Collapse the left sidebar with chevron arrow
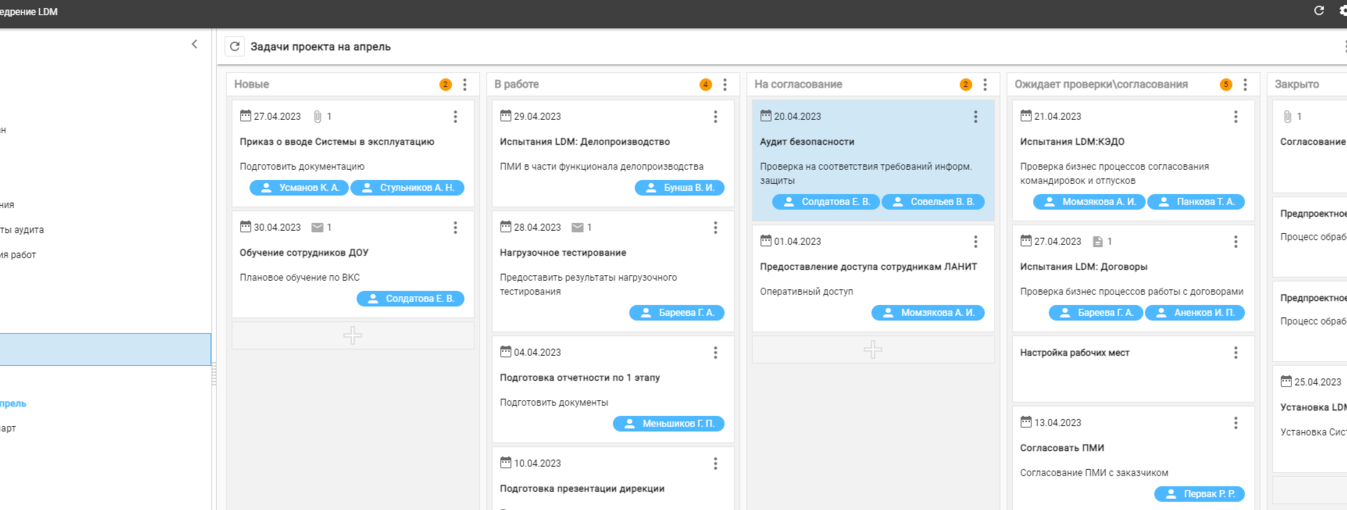Screen dimensions: 1347x510 [x=194, y=44]
